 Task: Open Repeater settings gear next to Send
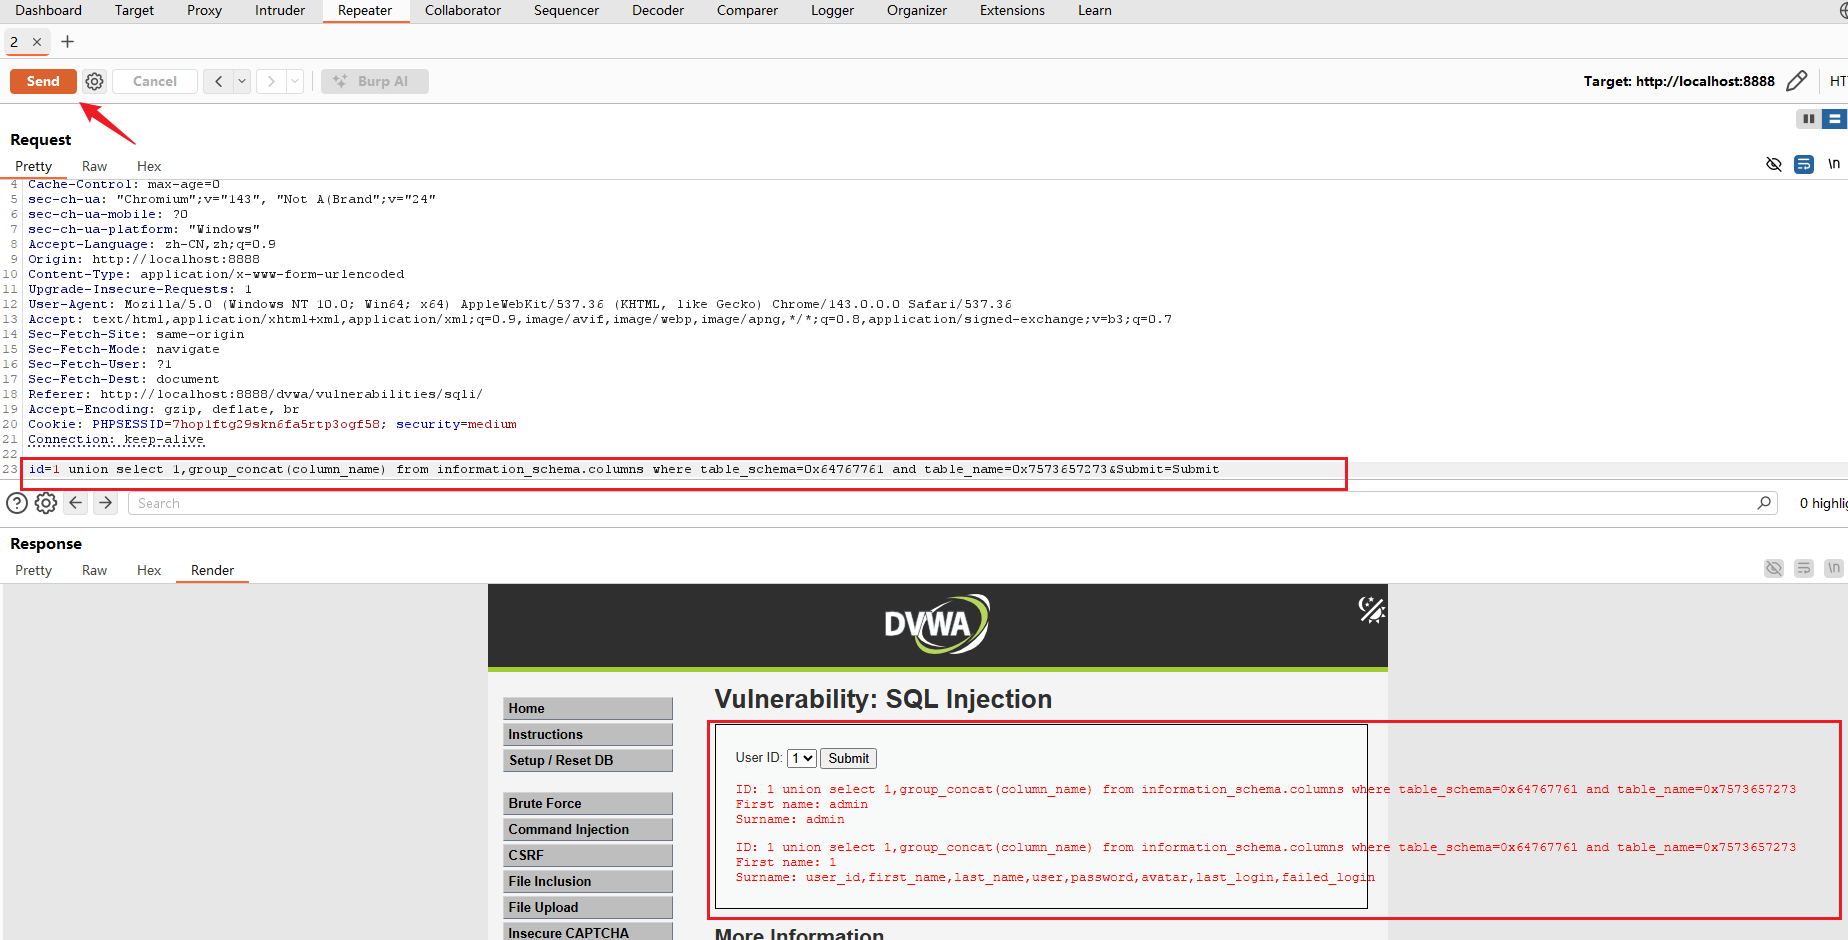click(x=94, y=81)
